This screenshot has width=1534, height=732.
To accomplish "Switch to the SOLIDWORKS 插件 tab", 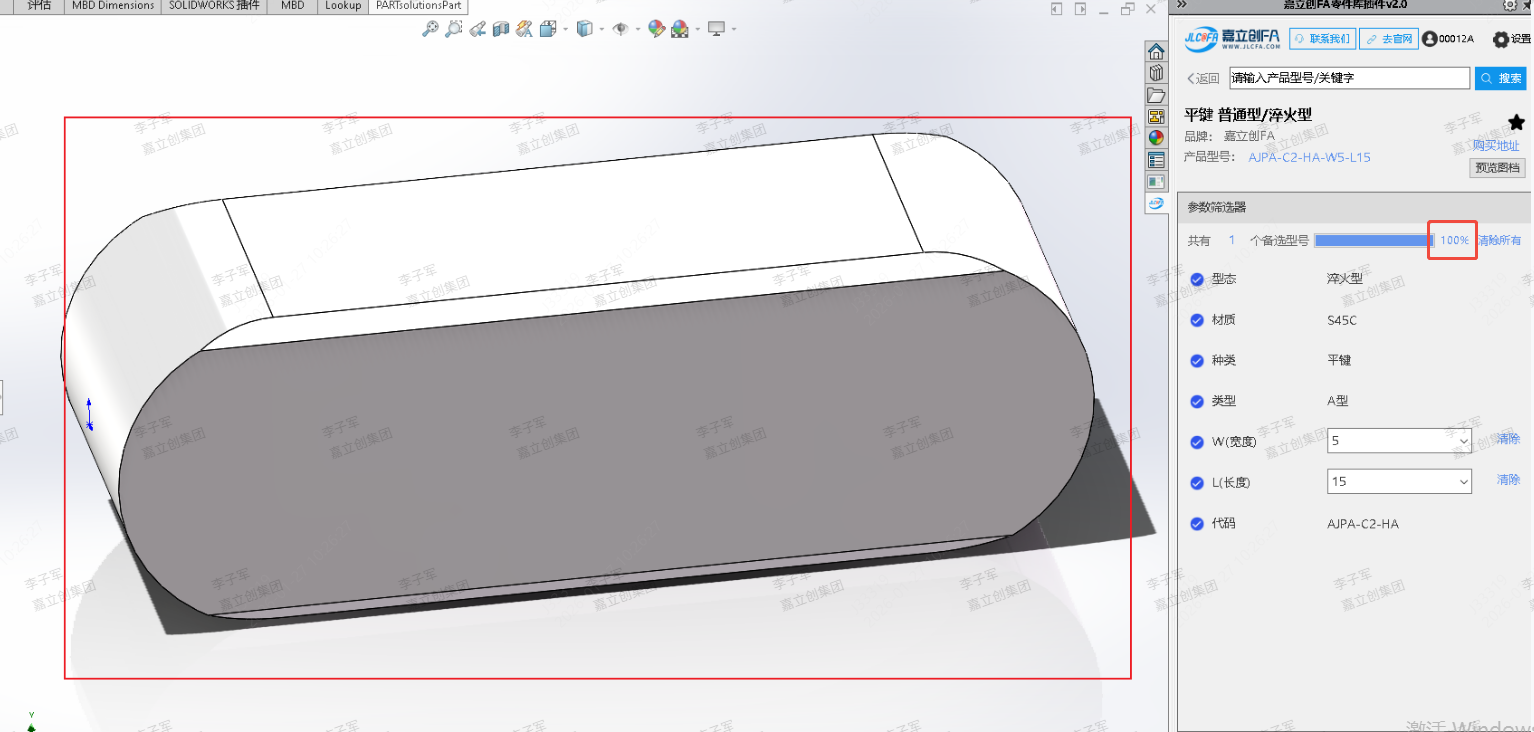I will 214,6.
